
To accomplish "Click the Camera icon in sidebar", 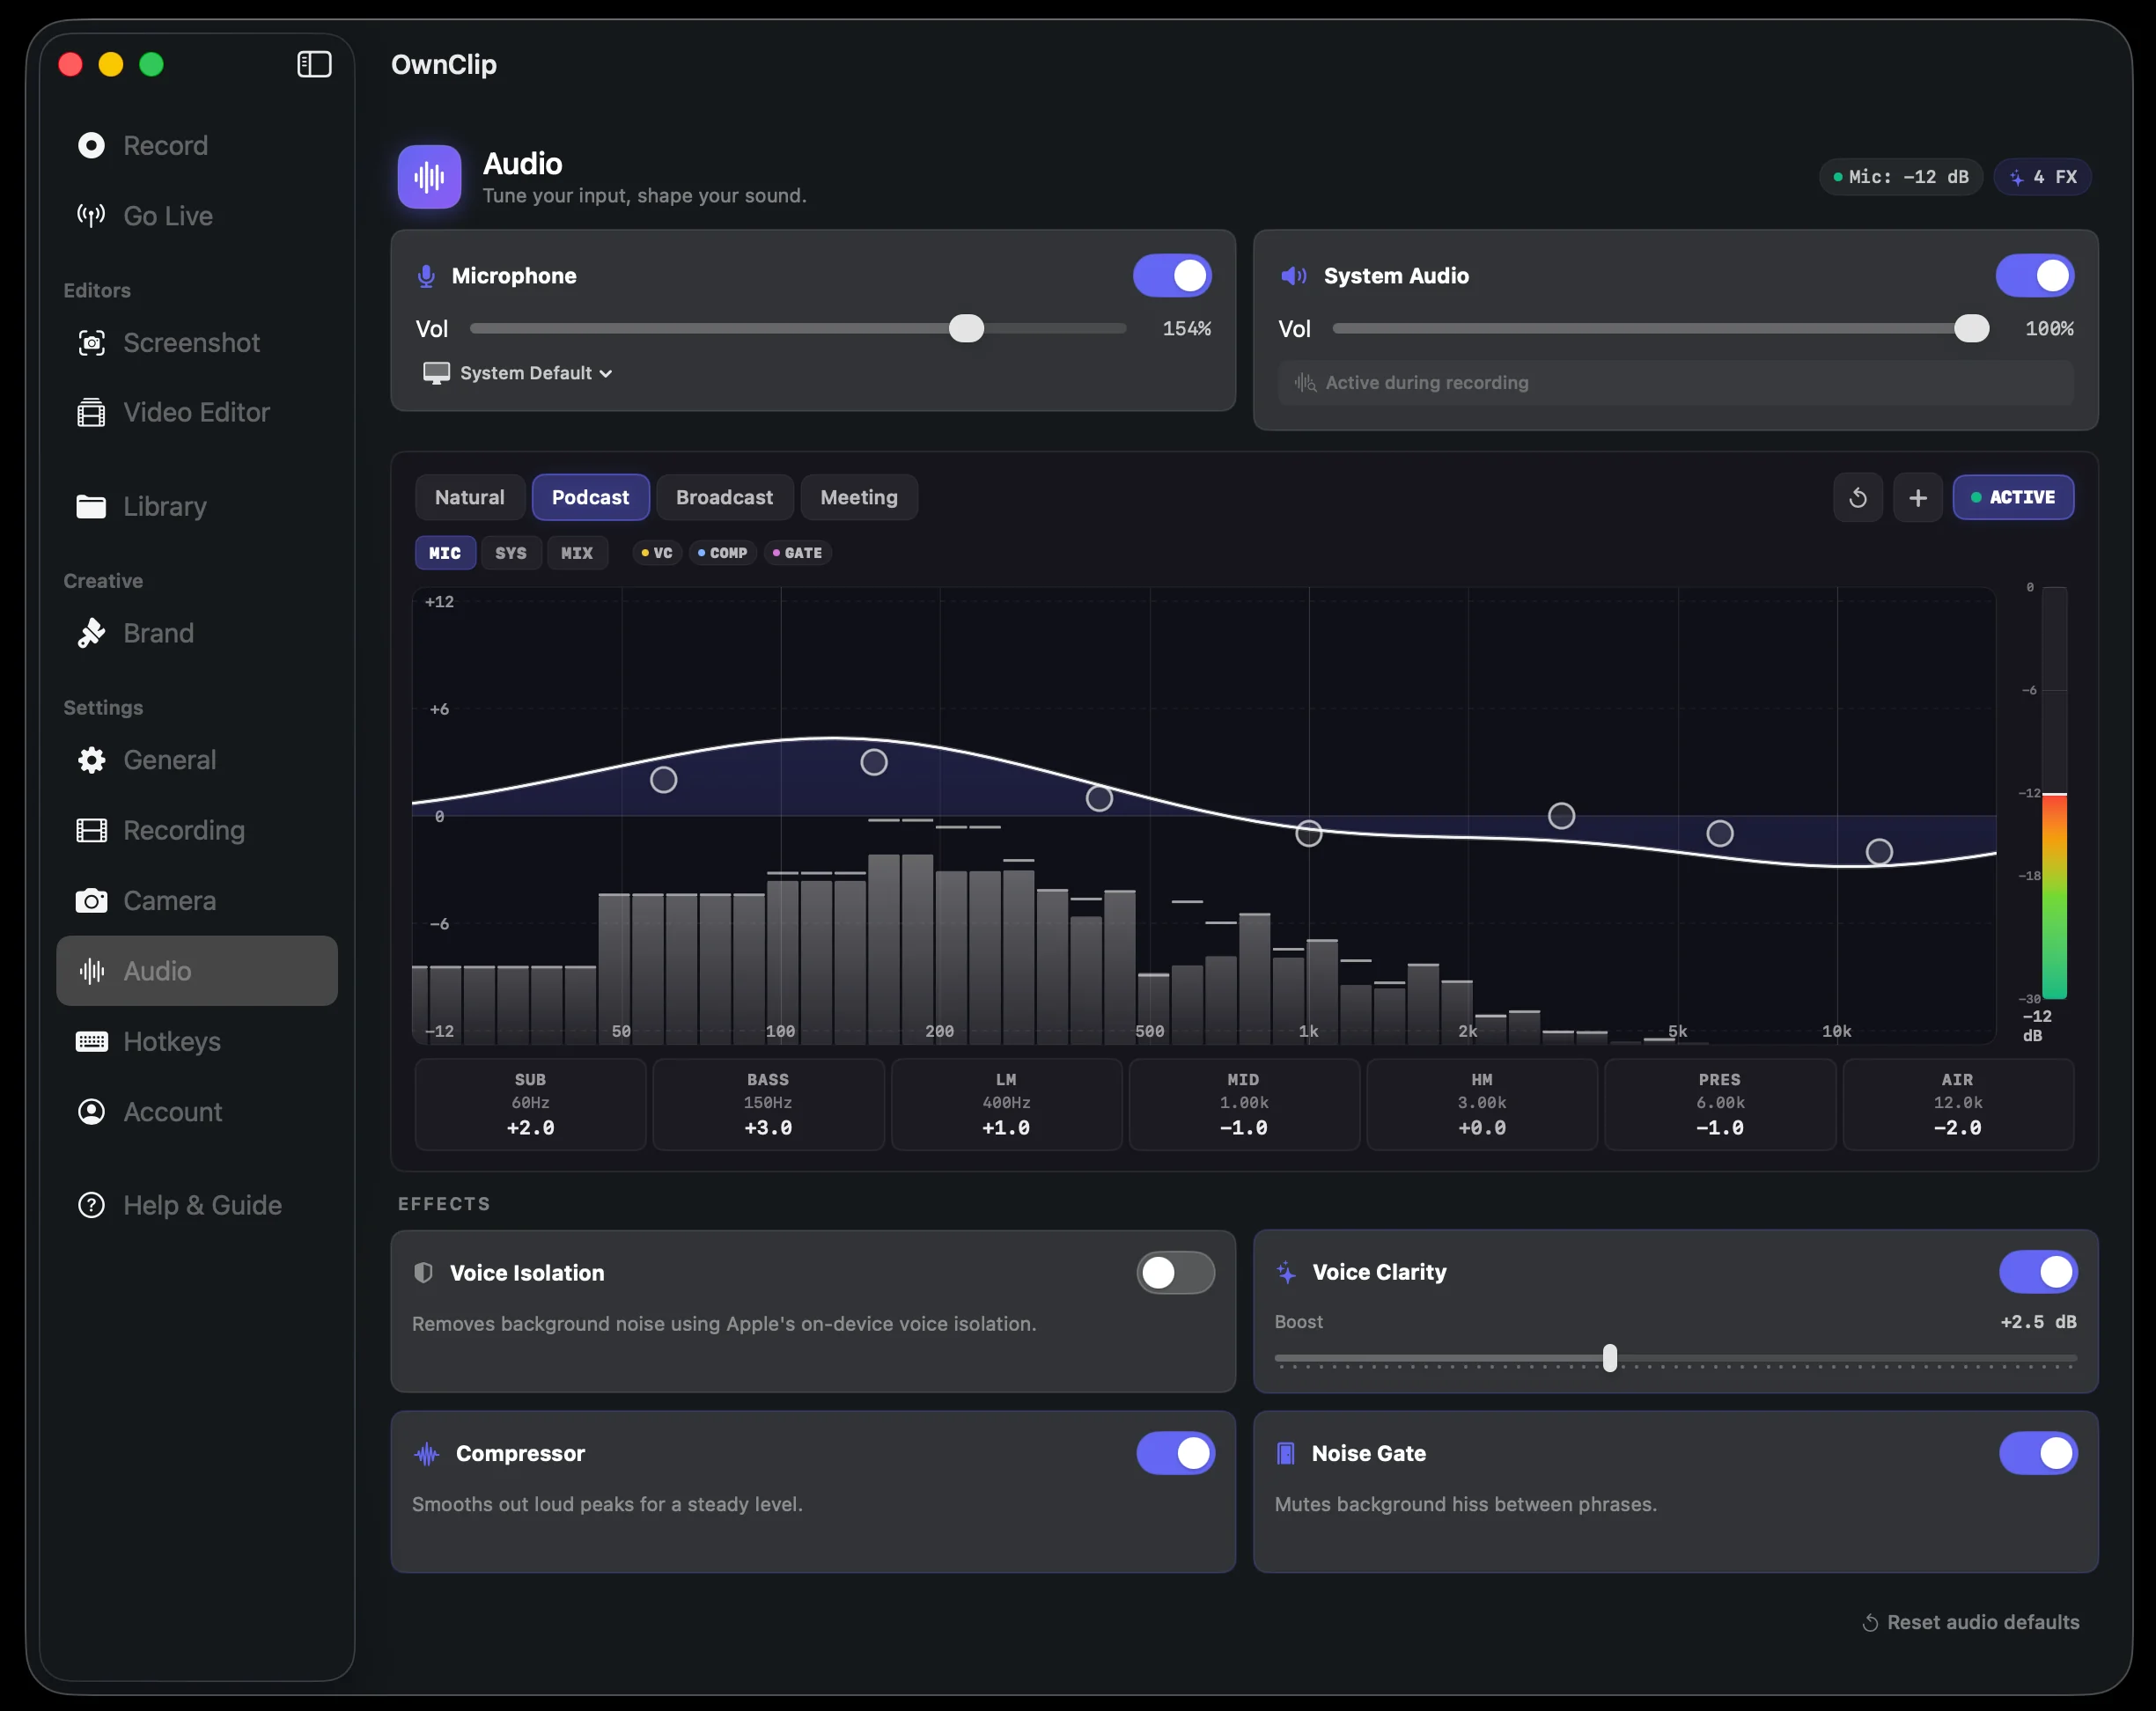I will tap(91, 900).
